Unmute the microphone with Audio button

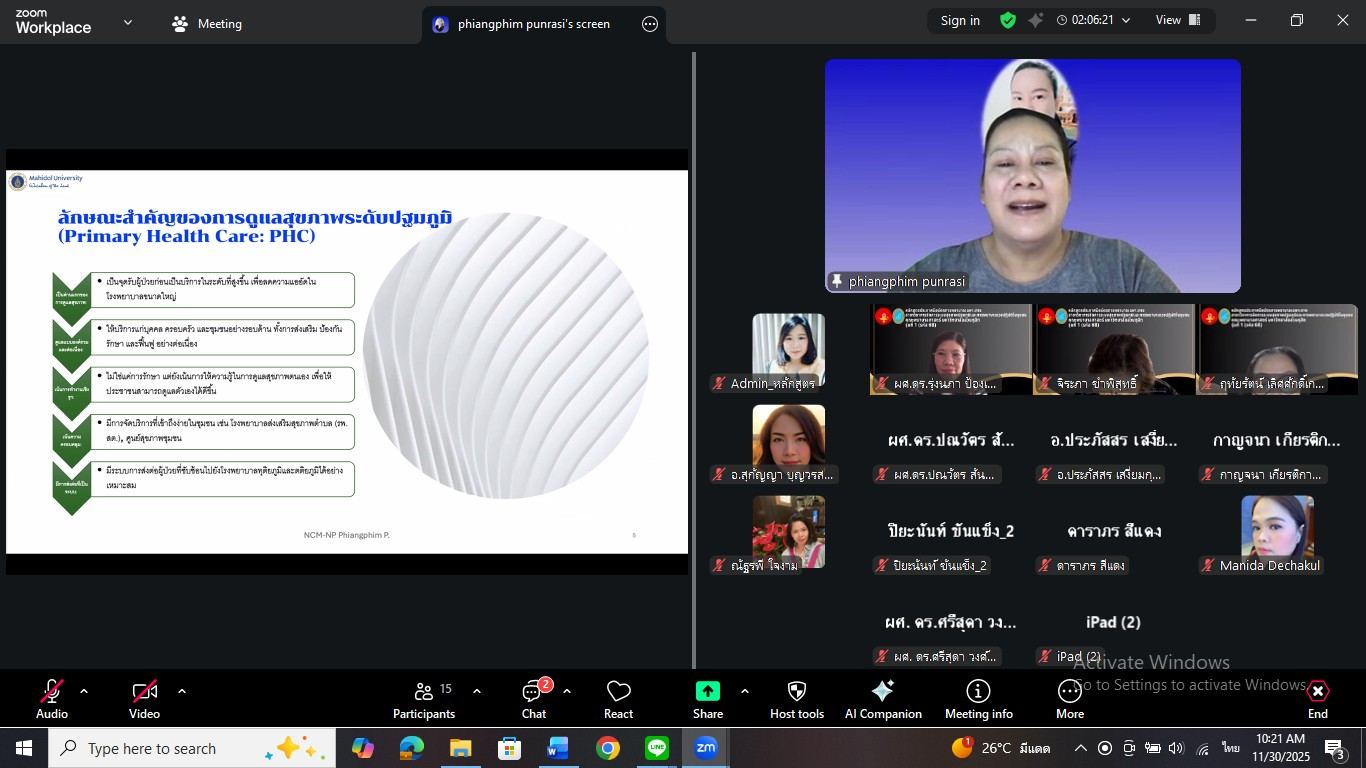coord(52,699)
